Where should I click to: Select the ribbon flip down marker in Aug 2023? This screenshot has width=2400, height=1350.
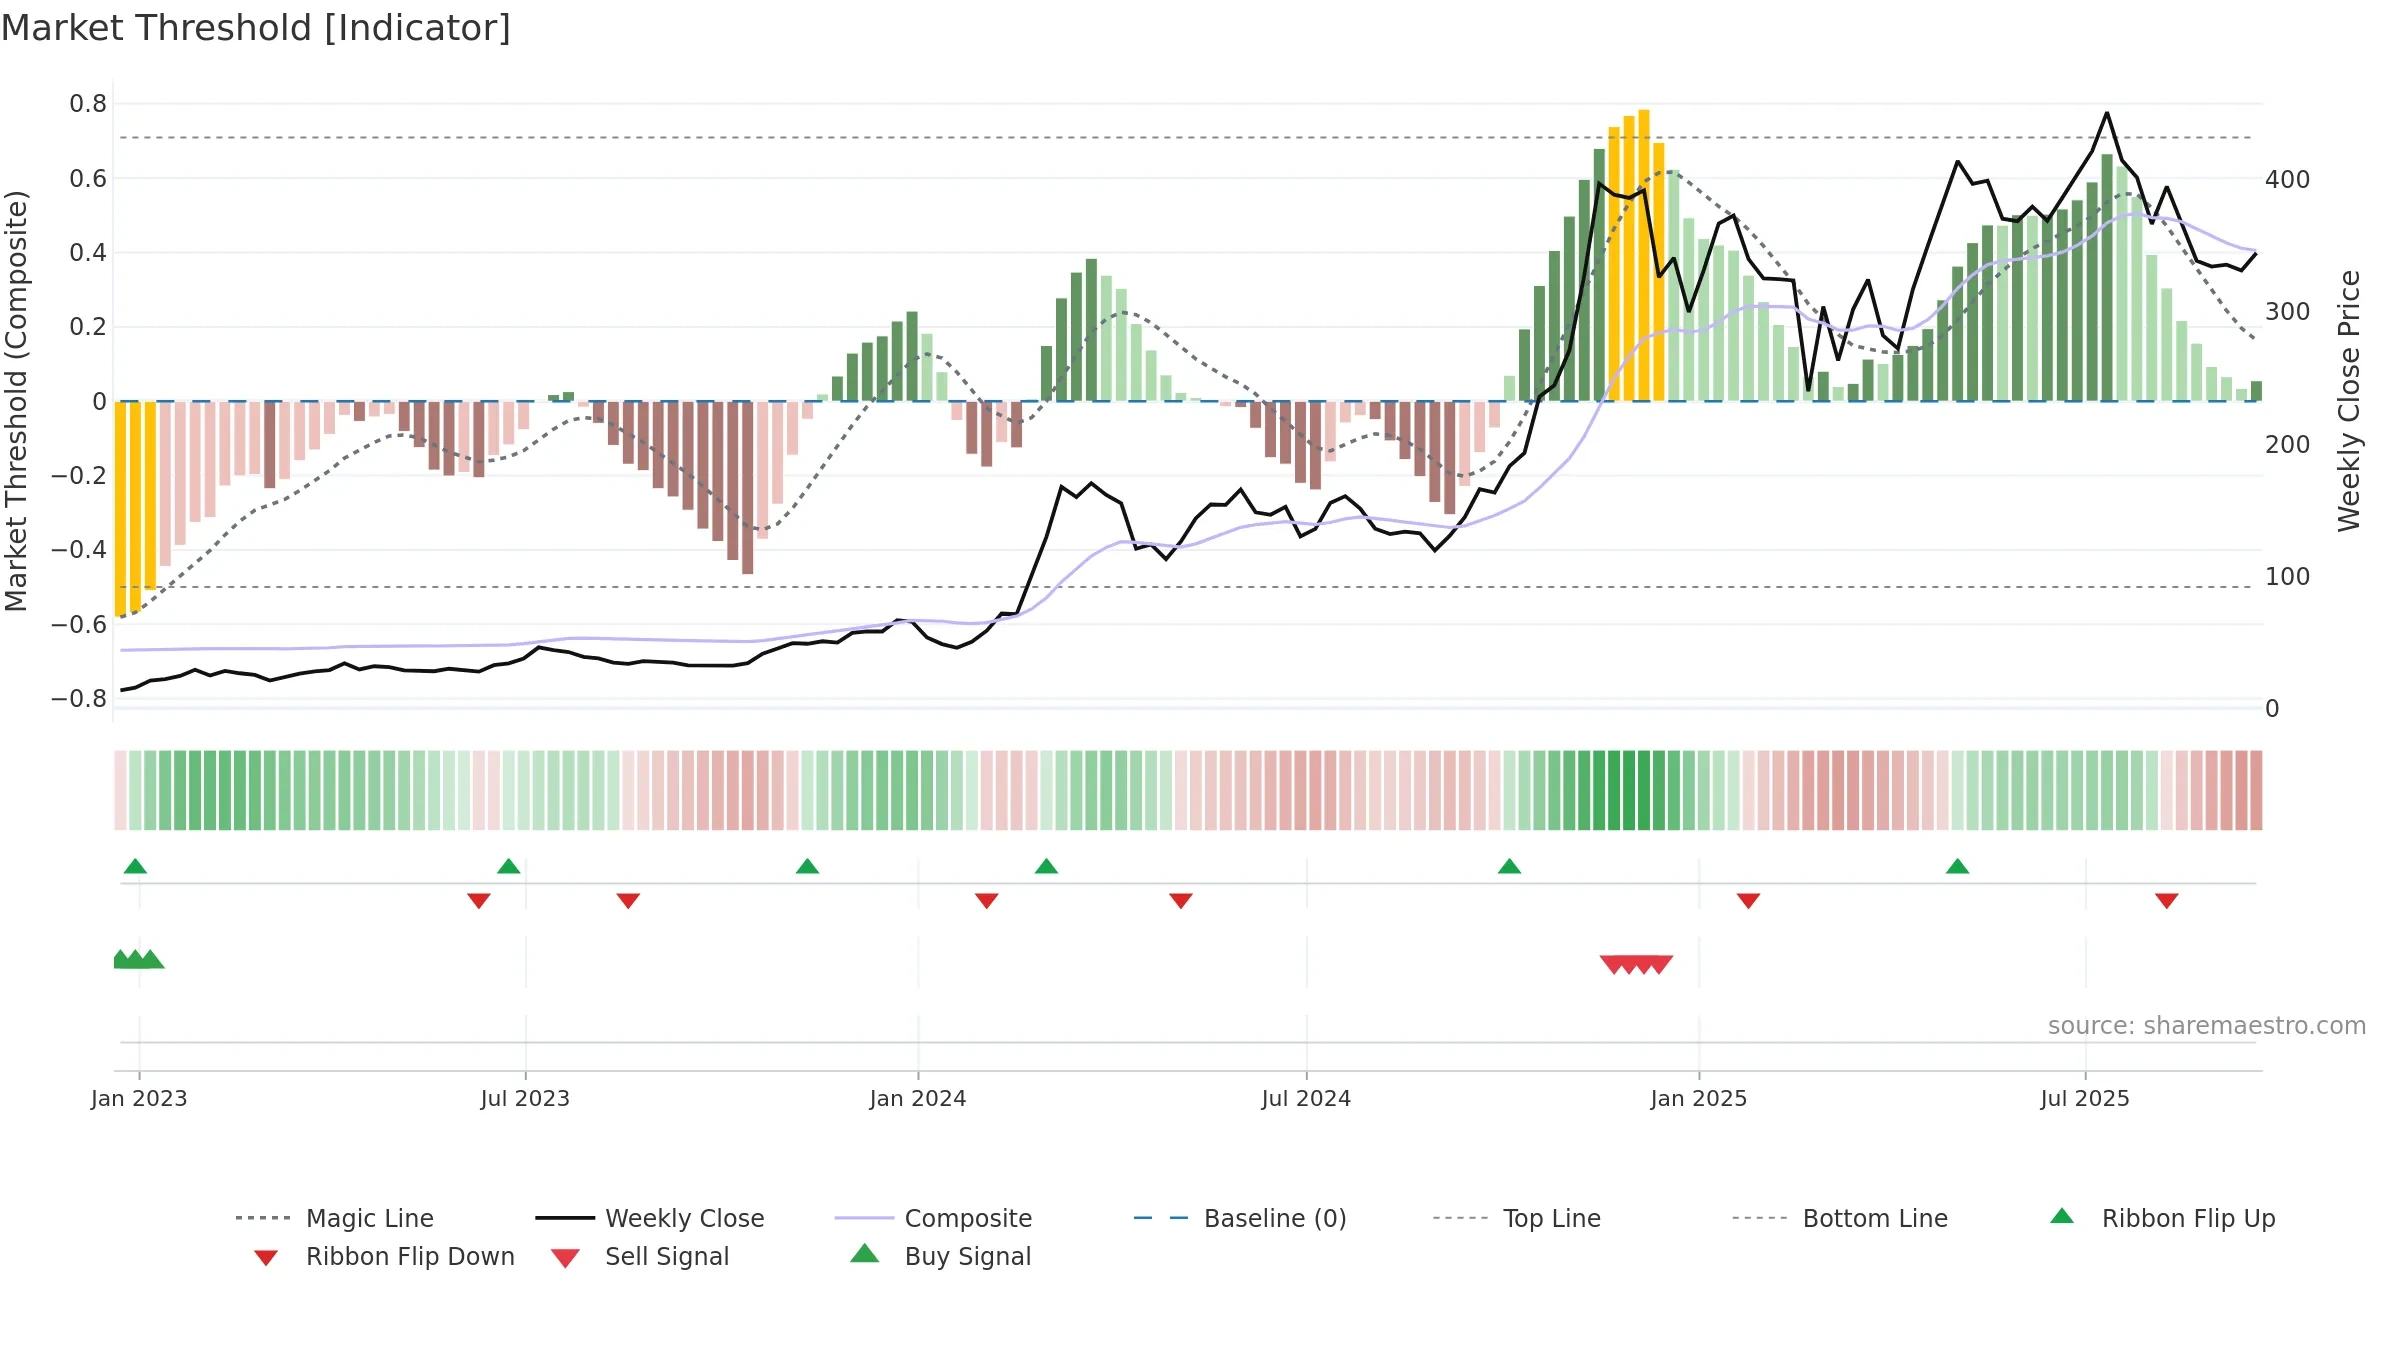628,901
